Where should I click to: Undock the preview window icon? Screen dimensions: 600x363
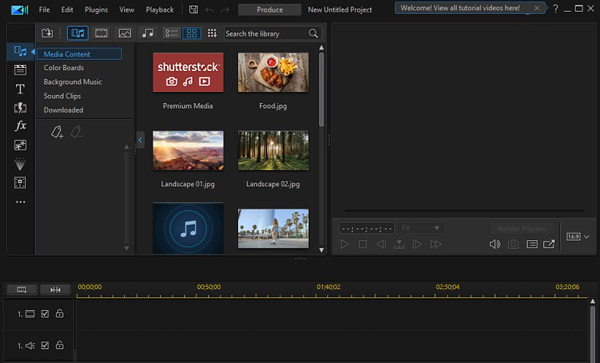(x=549, y=244)
